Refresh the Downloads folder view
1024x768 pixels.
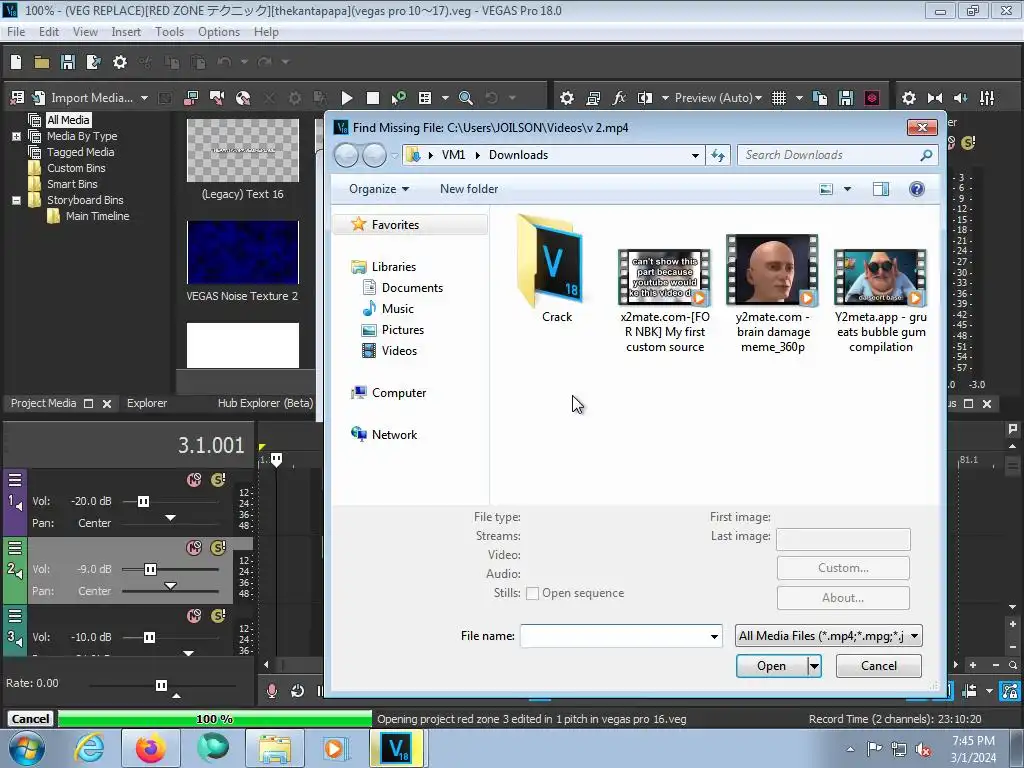(718, 155)
